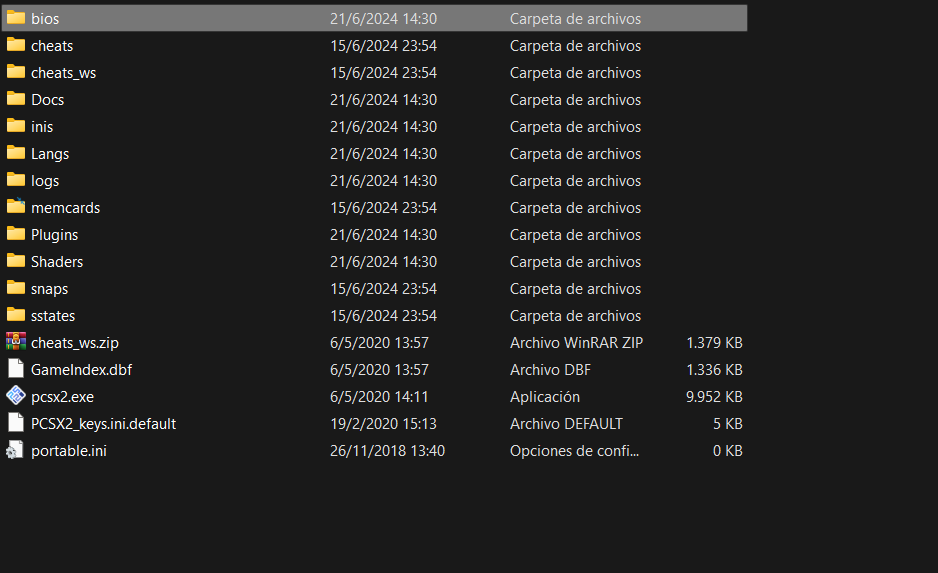Select the logs folder name
The image size is (938, 573).
pos(45,181)
